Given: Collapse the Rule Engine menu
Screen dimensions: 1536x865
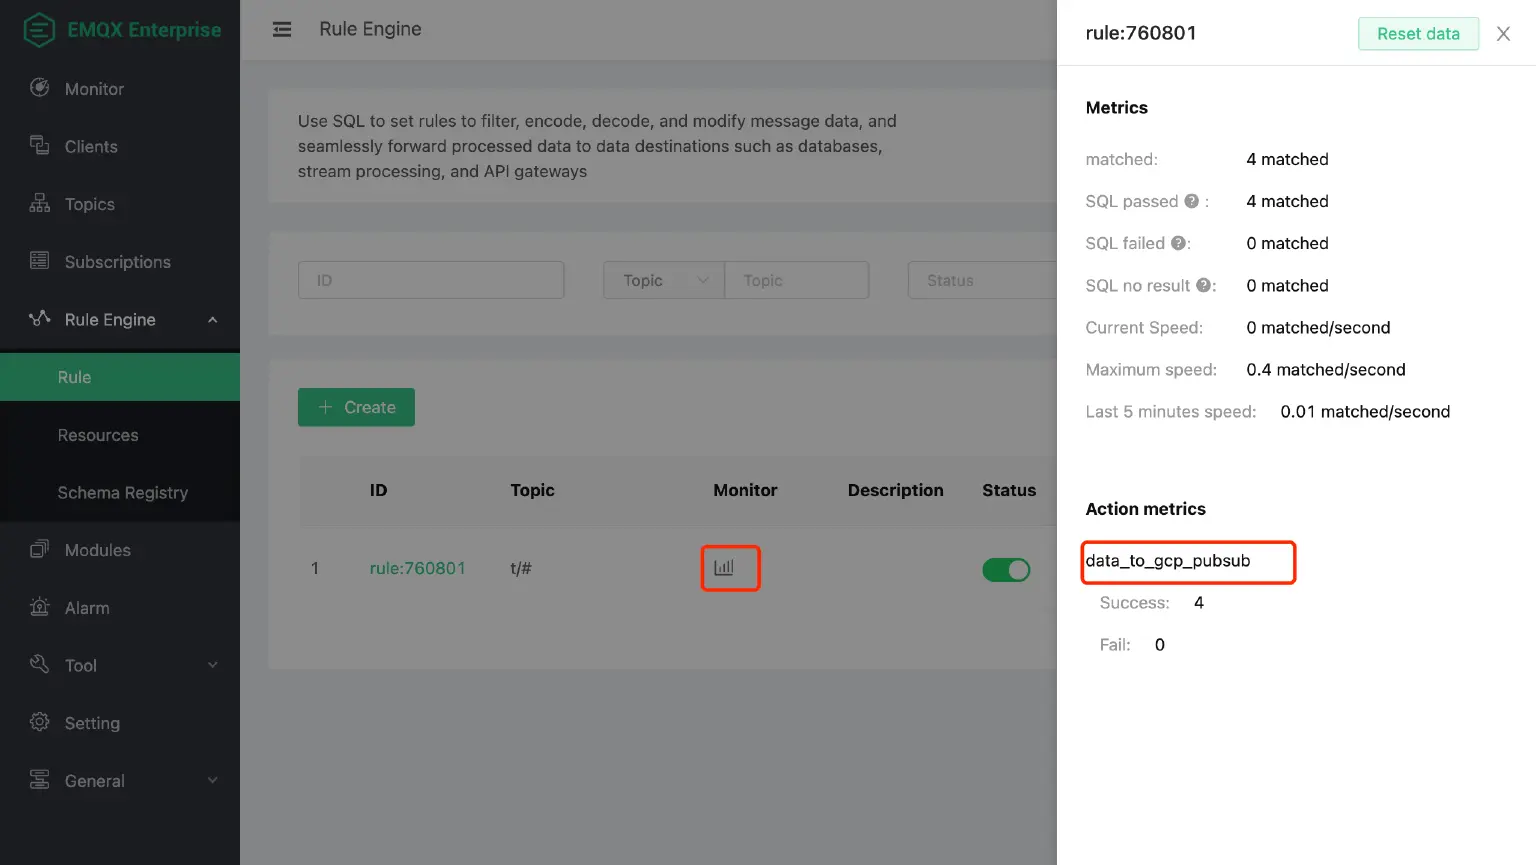Looking at the screenshot, I should [x=212, y=320].
